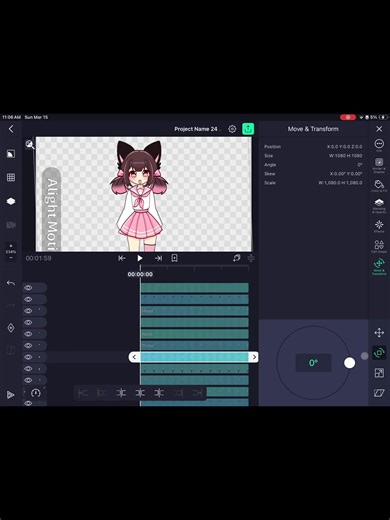Close the Move & Transform panel
The height and width of the screenshot is (520, 390).
(x=379, y=129)
